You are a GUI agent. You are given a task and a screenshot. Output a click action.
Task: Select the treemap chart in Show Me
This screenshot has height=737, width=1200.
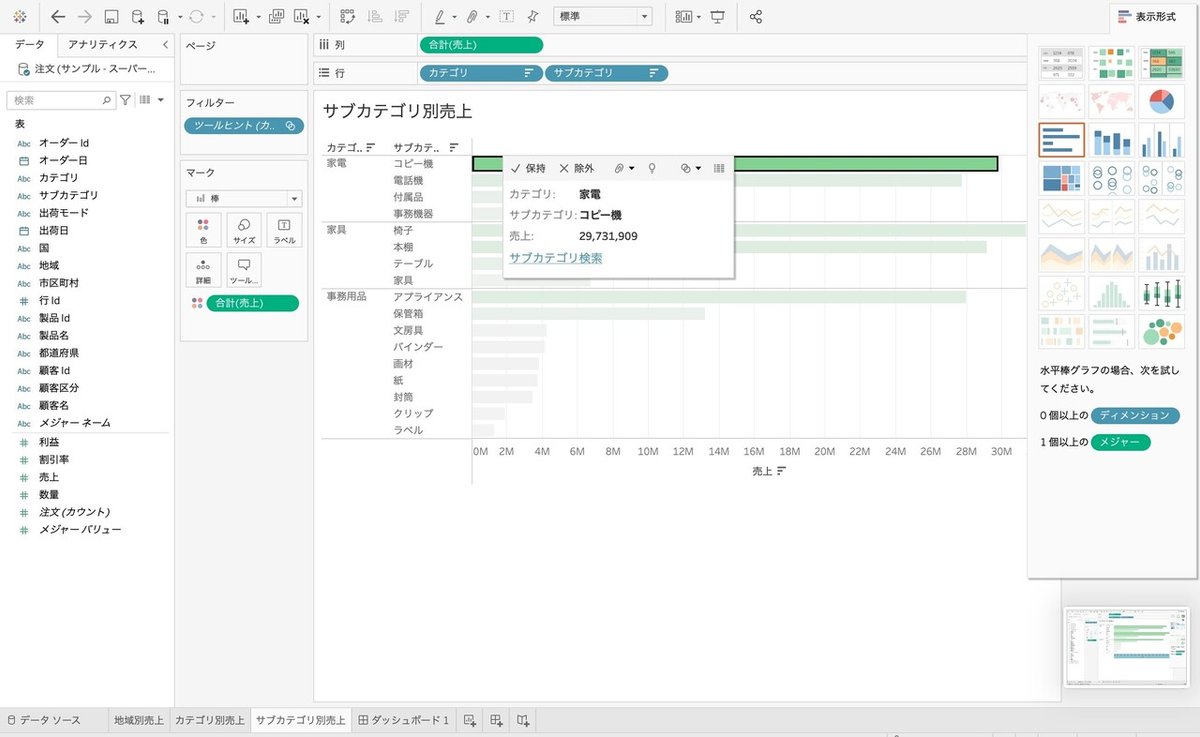1062,178
